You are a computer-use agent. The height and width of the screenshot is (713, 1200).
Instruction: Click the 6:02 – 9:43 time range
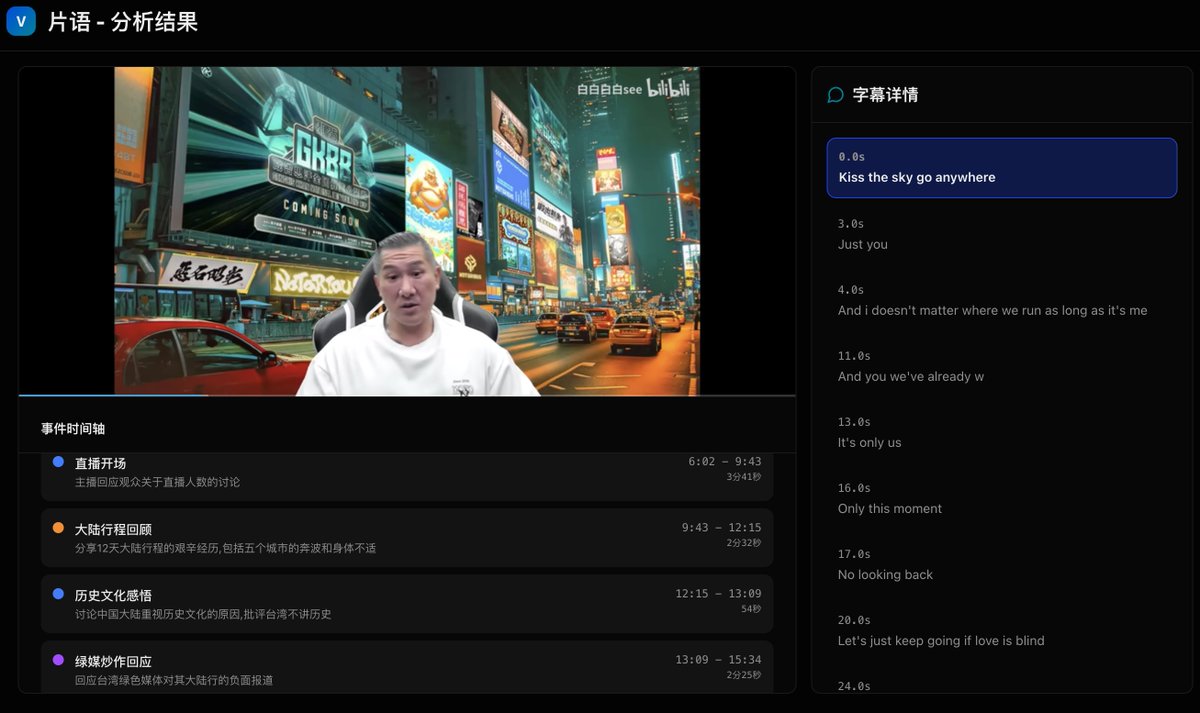tap(725, 462)
